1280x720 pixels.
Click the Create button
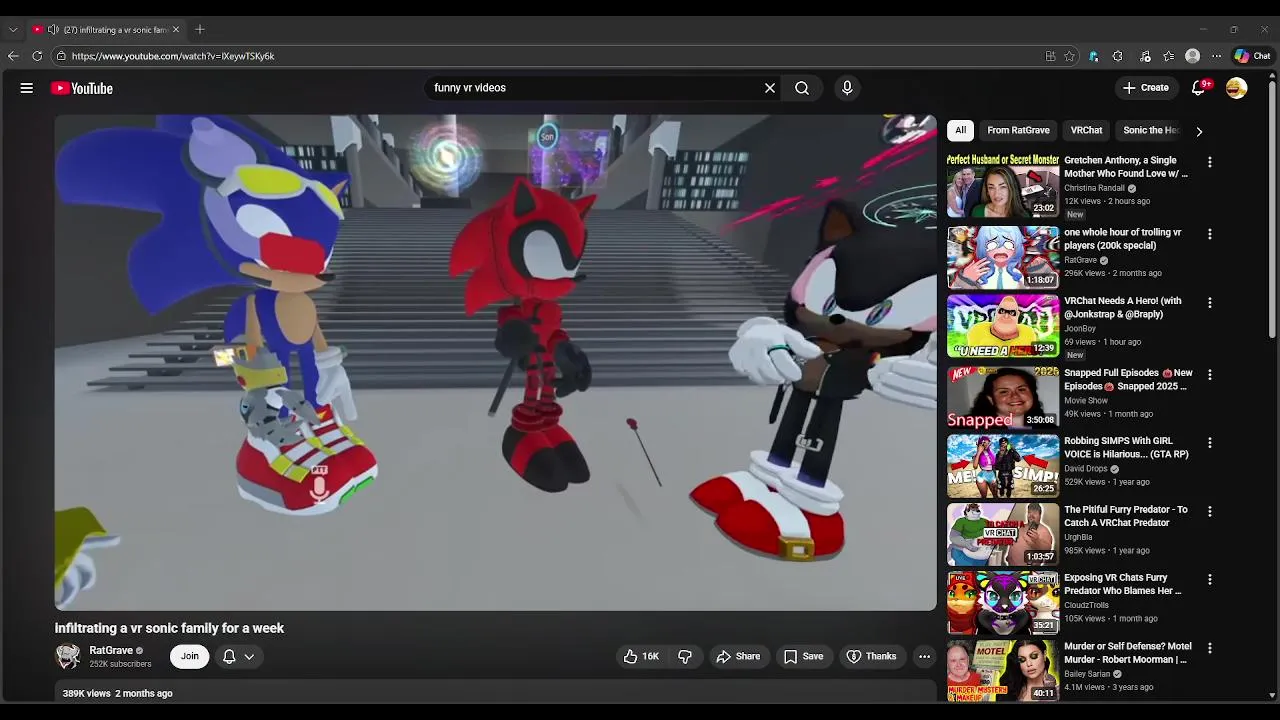click(x=1145, y=88)
